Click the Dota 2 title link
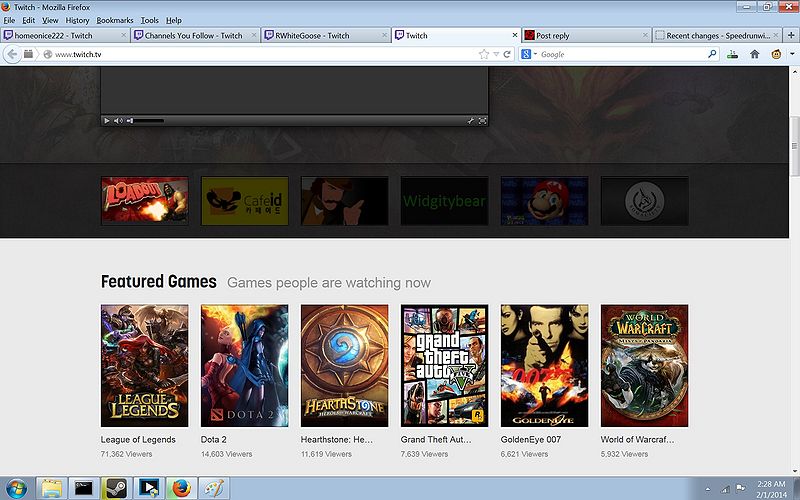 (x=213, y=439)
